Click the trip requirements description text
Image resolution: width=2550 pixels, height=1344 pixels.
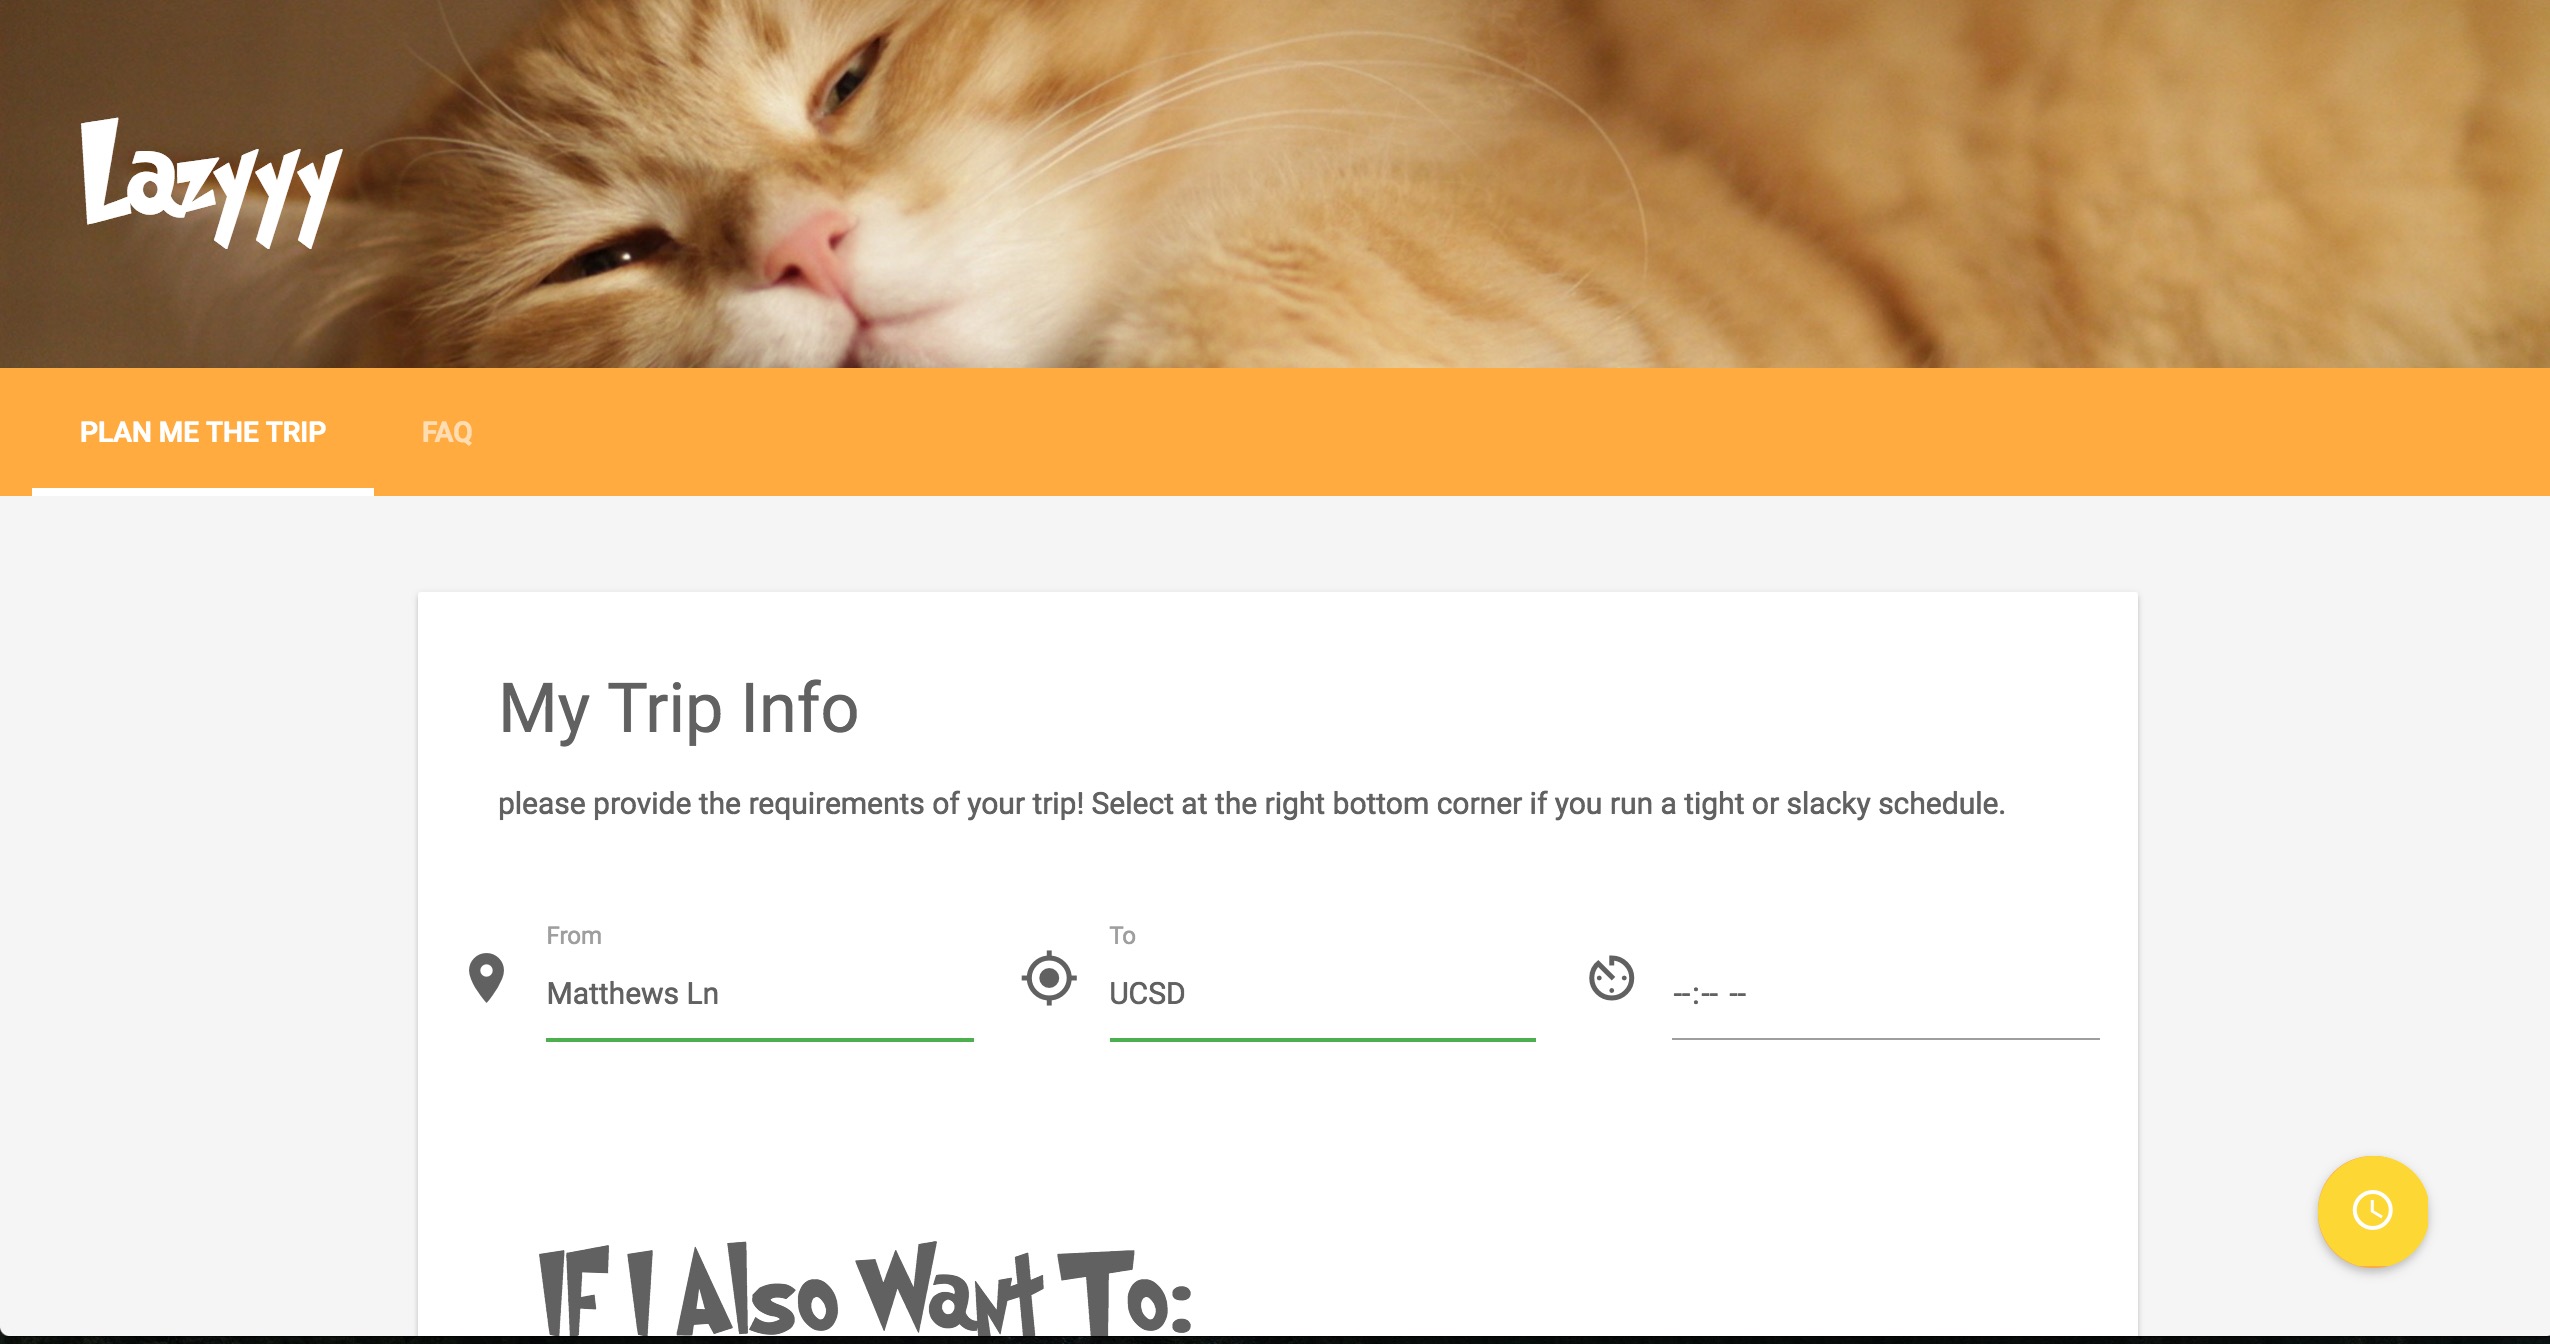(x=1251, y=804)
